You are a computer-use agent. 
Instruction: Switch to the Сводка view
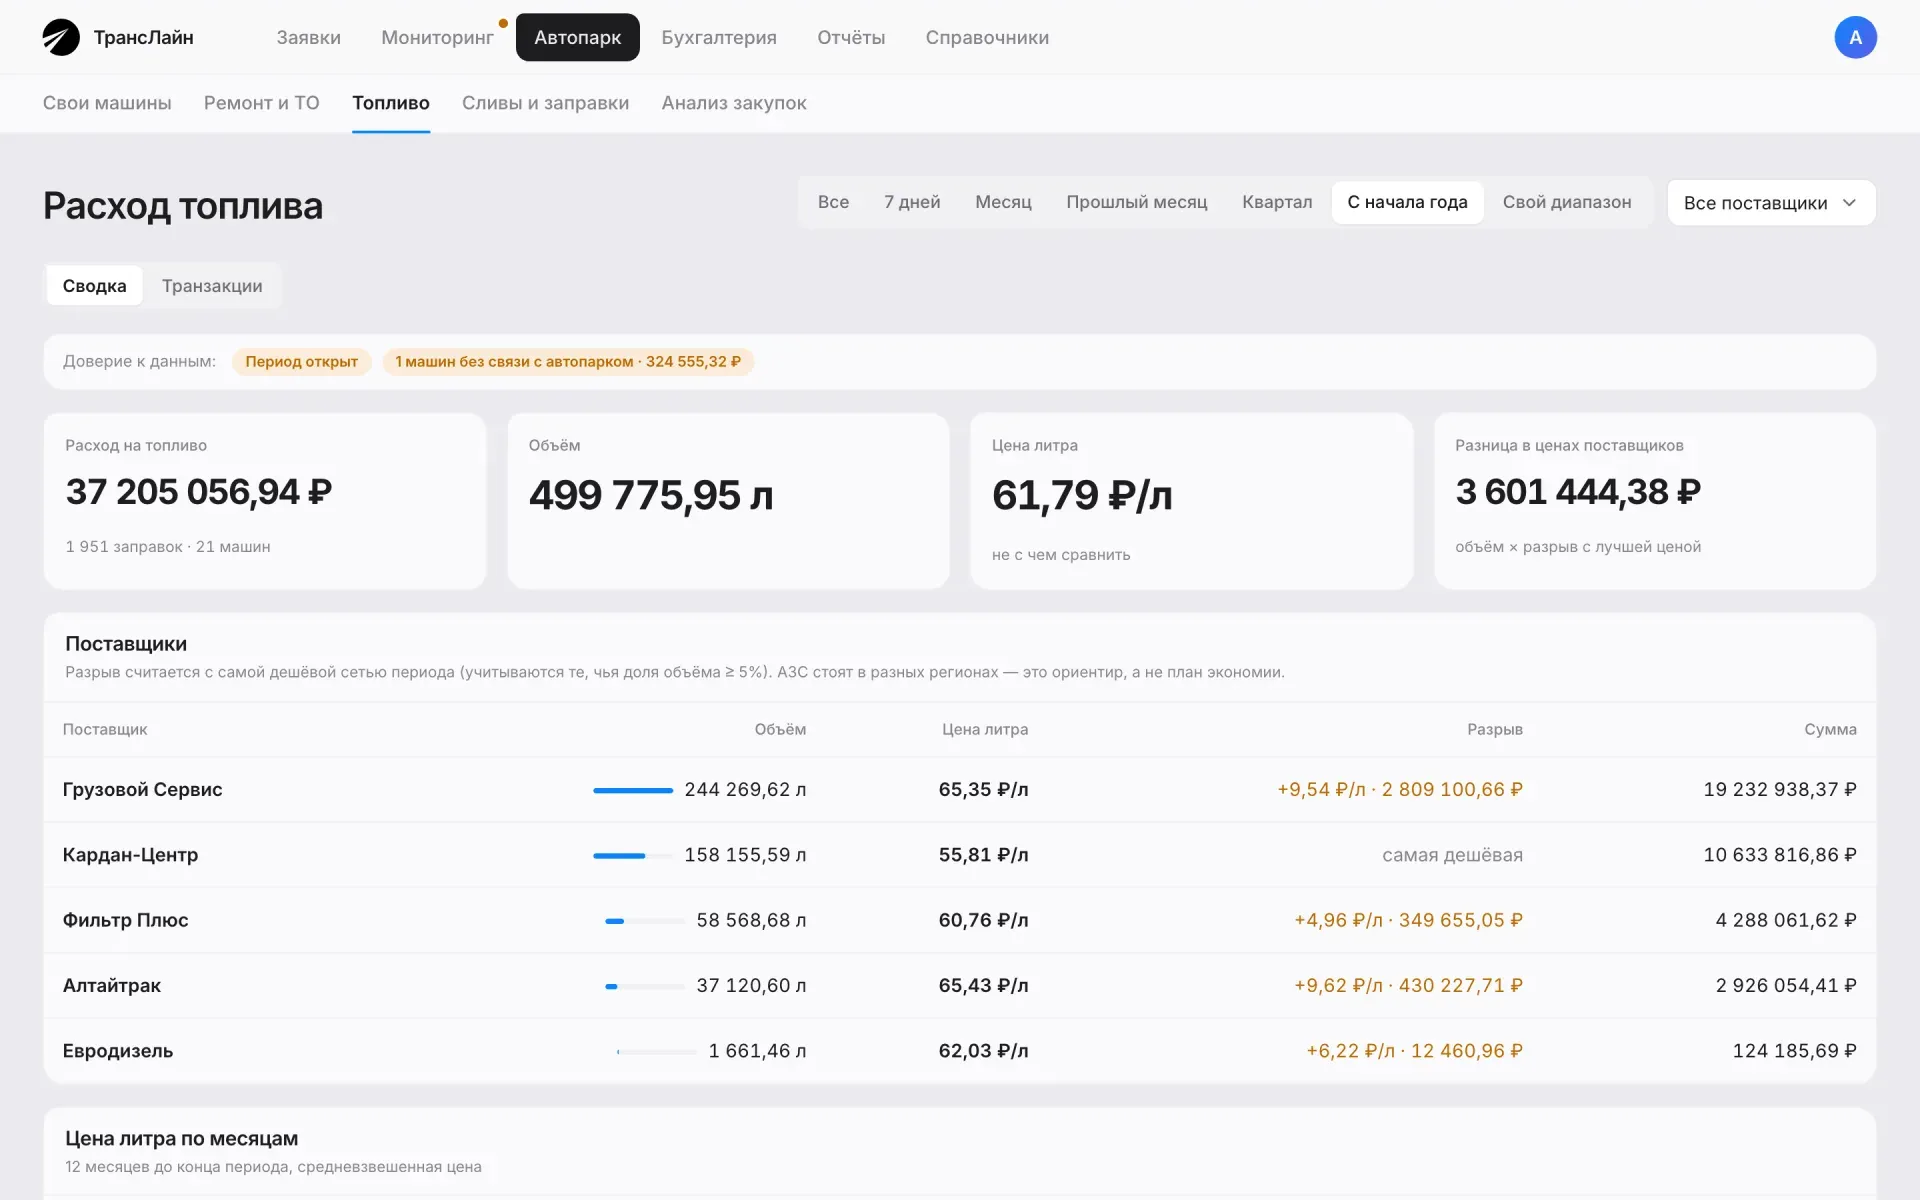click(95, 286)
